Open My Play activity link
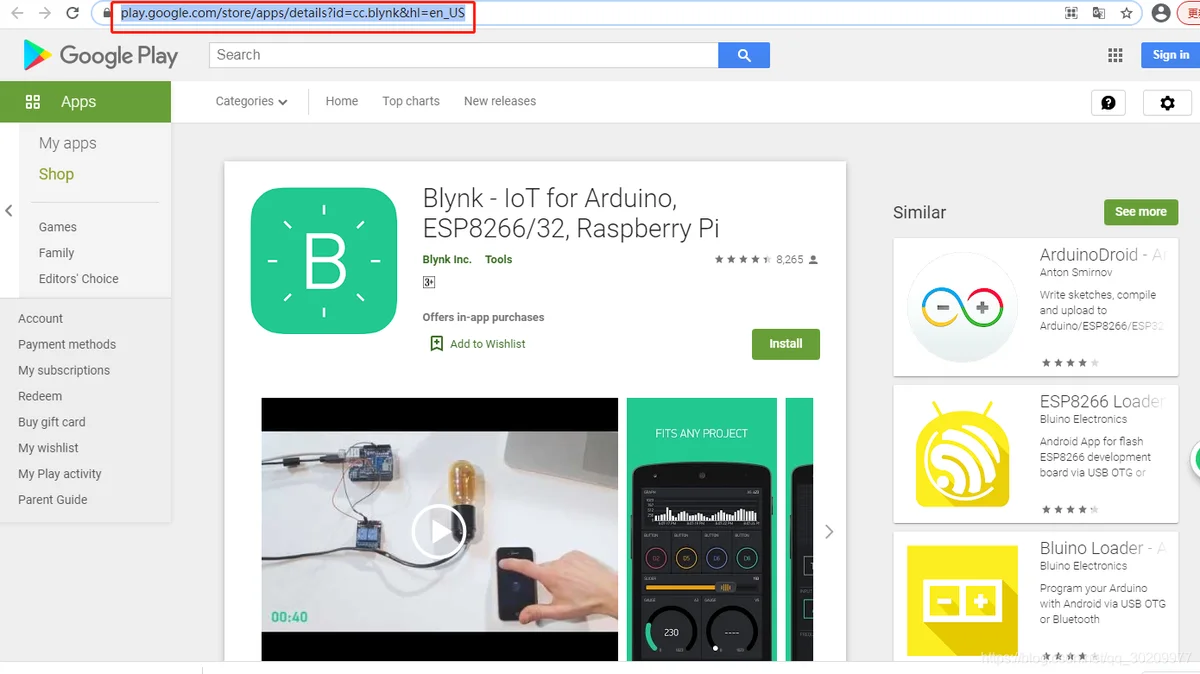 click(60, 474)
